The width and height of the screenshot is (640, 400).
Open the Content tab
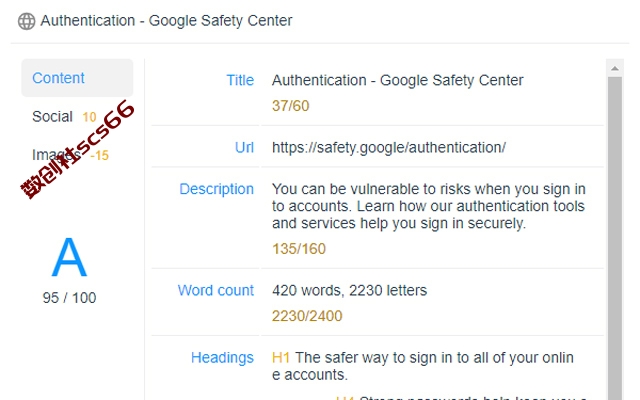coord(77,78)
